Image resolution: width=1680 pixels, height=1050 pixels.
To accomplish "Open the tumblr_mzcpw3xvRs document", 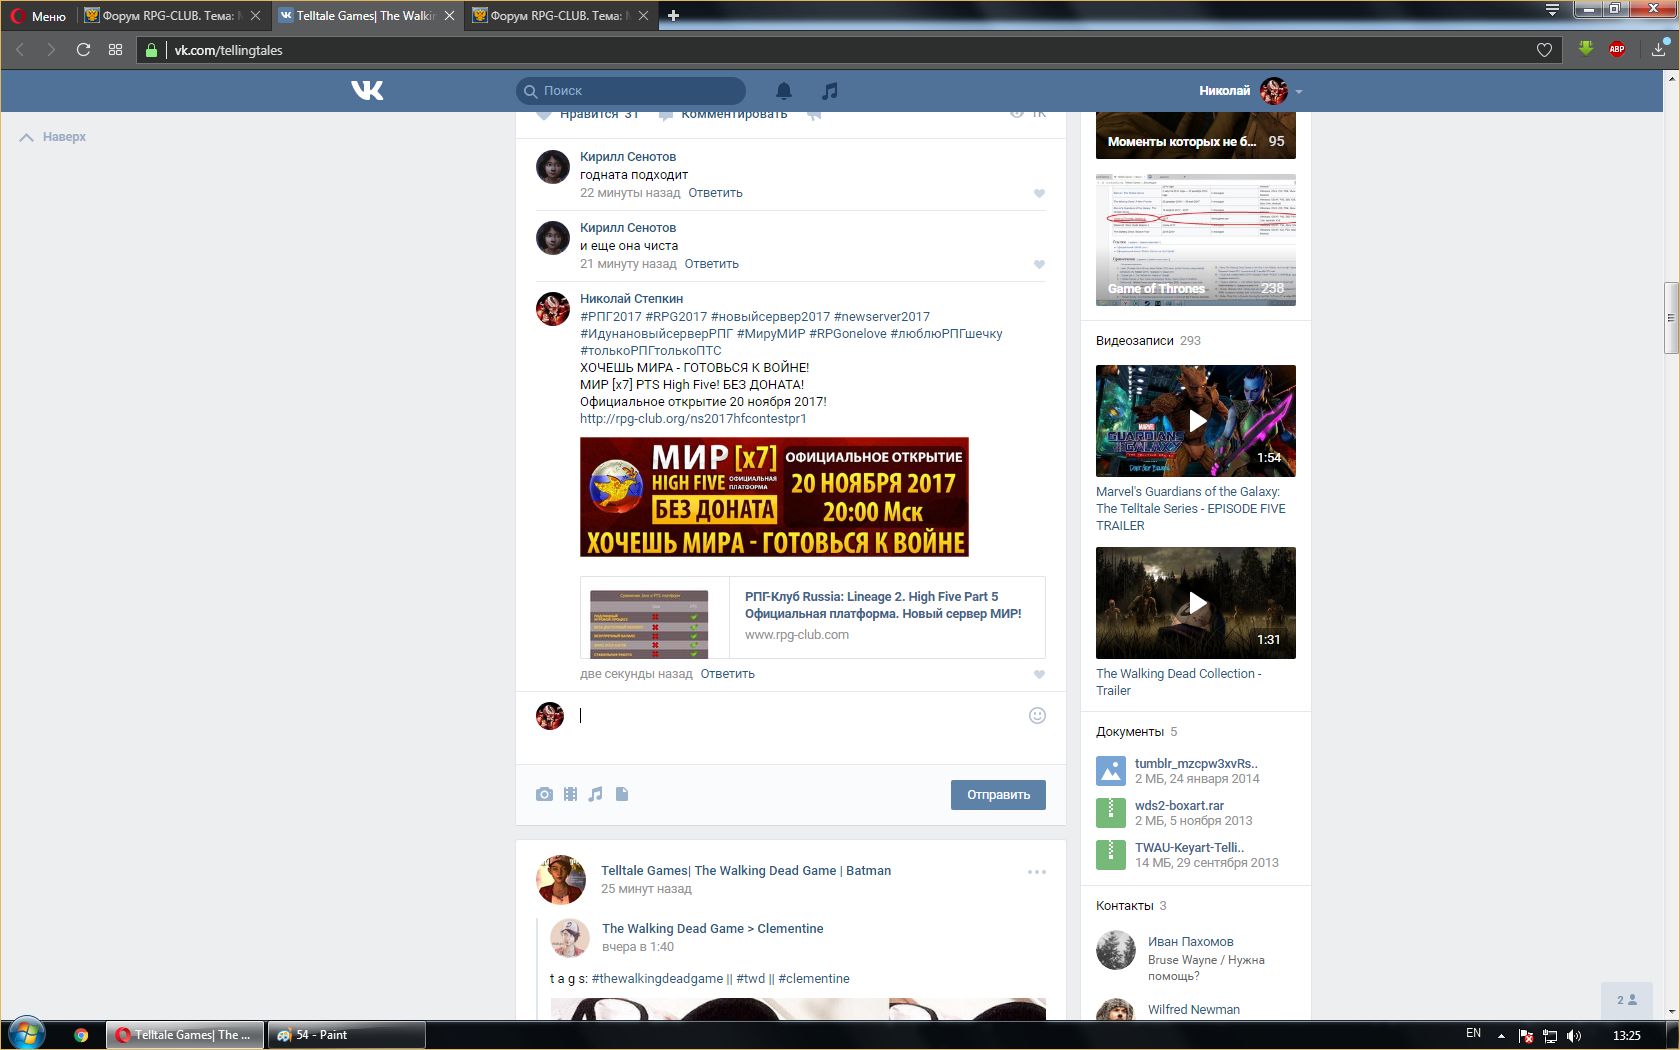I will click(x=1196, y=764).
